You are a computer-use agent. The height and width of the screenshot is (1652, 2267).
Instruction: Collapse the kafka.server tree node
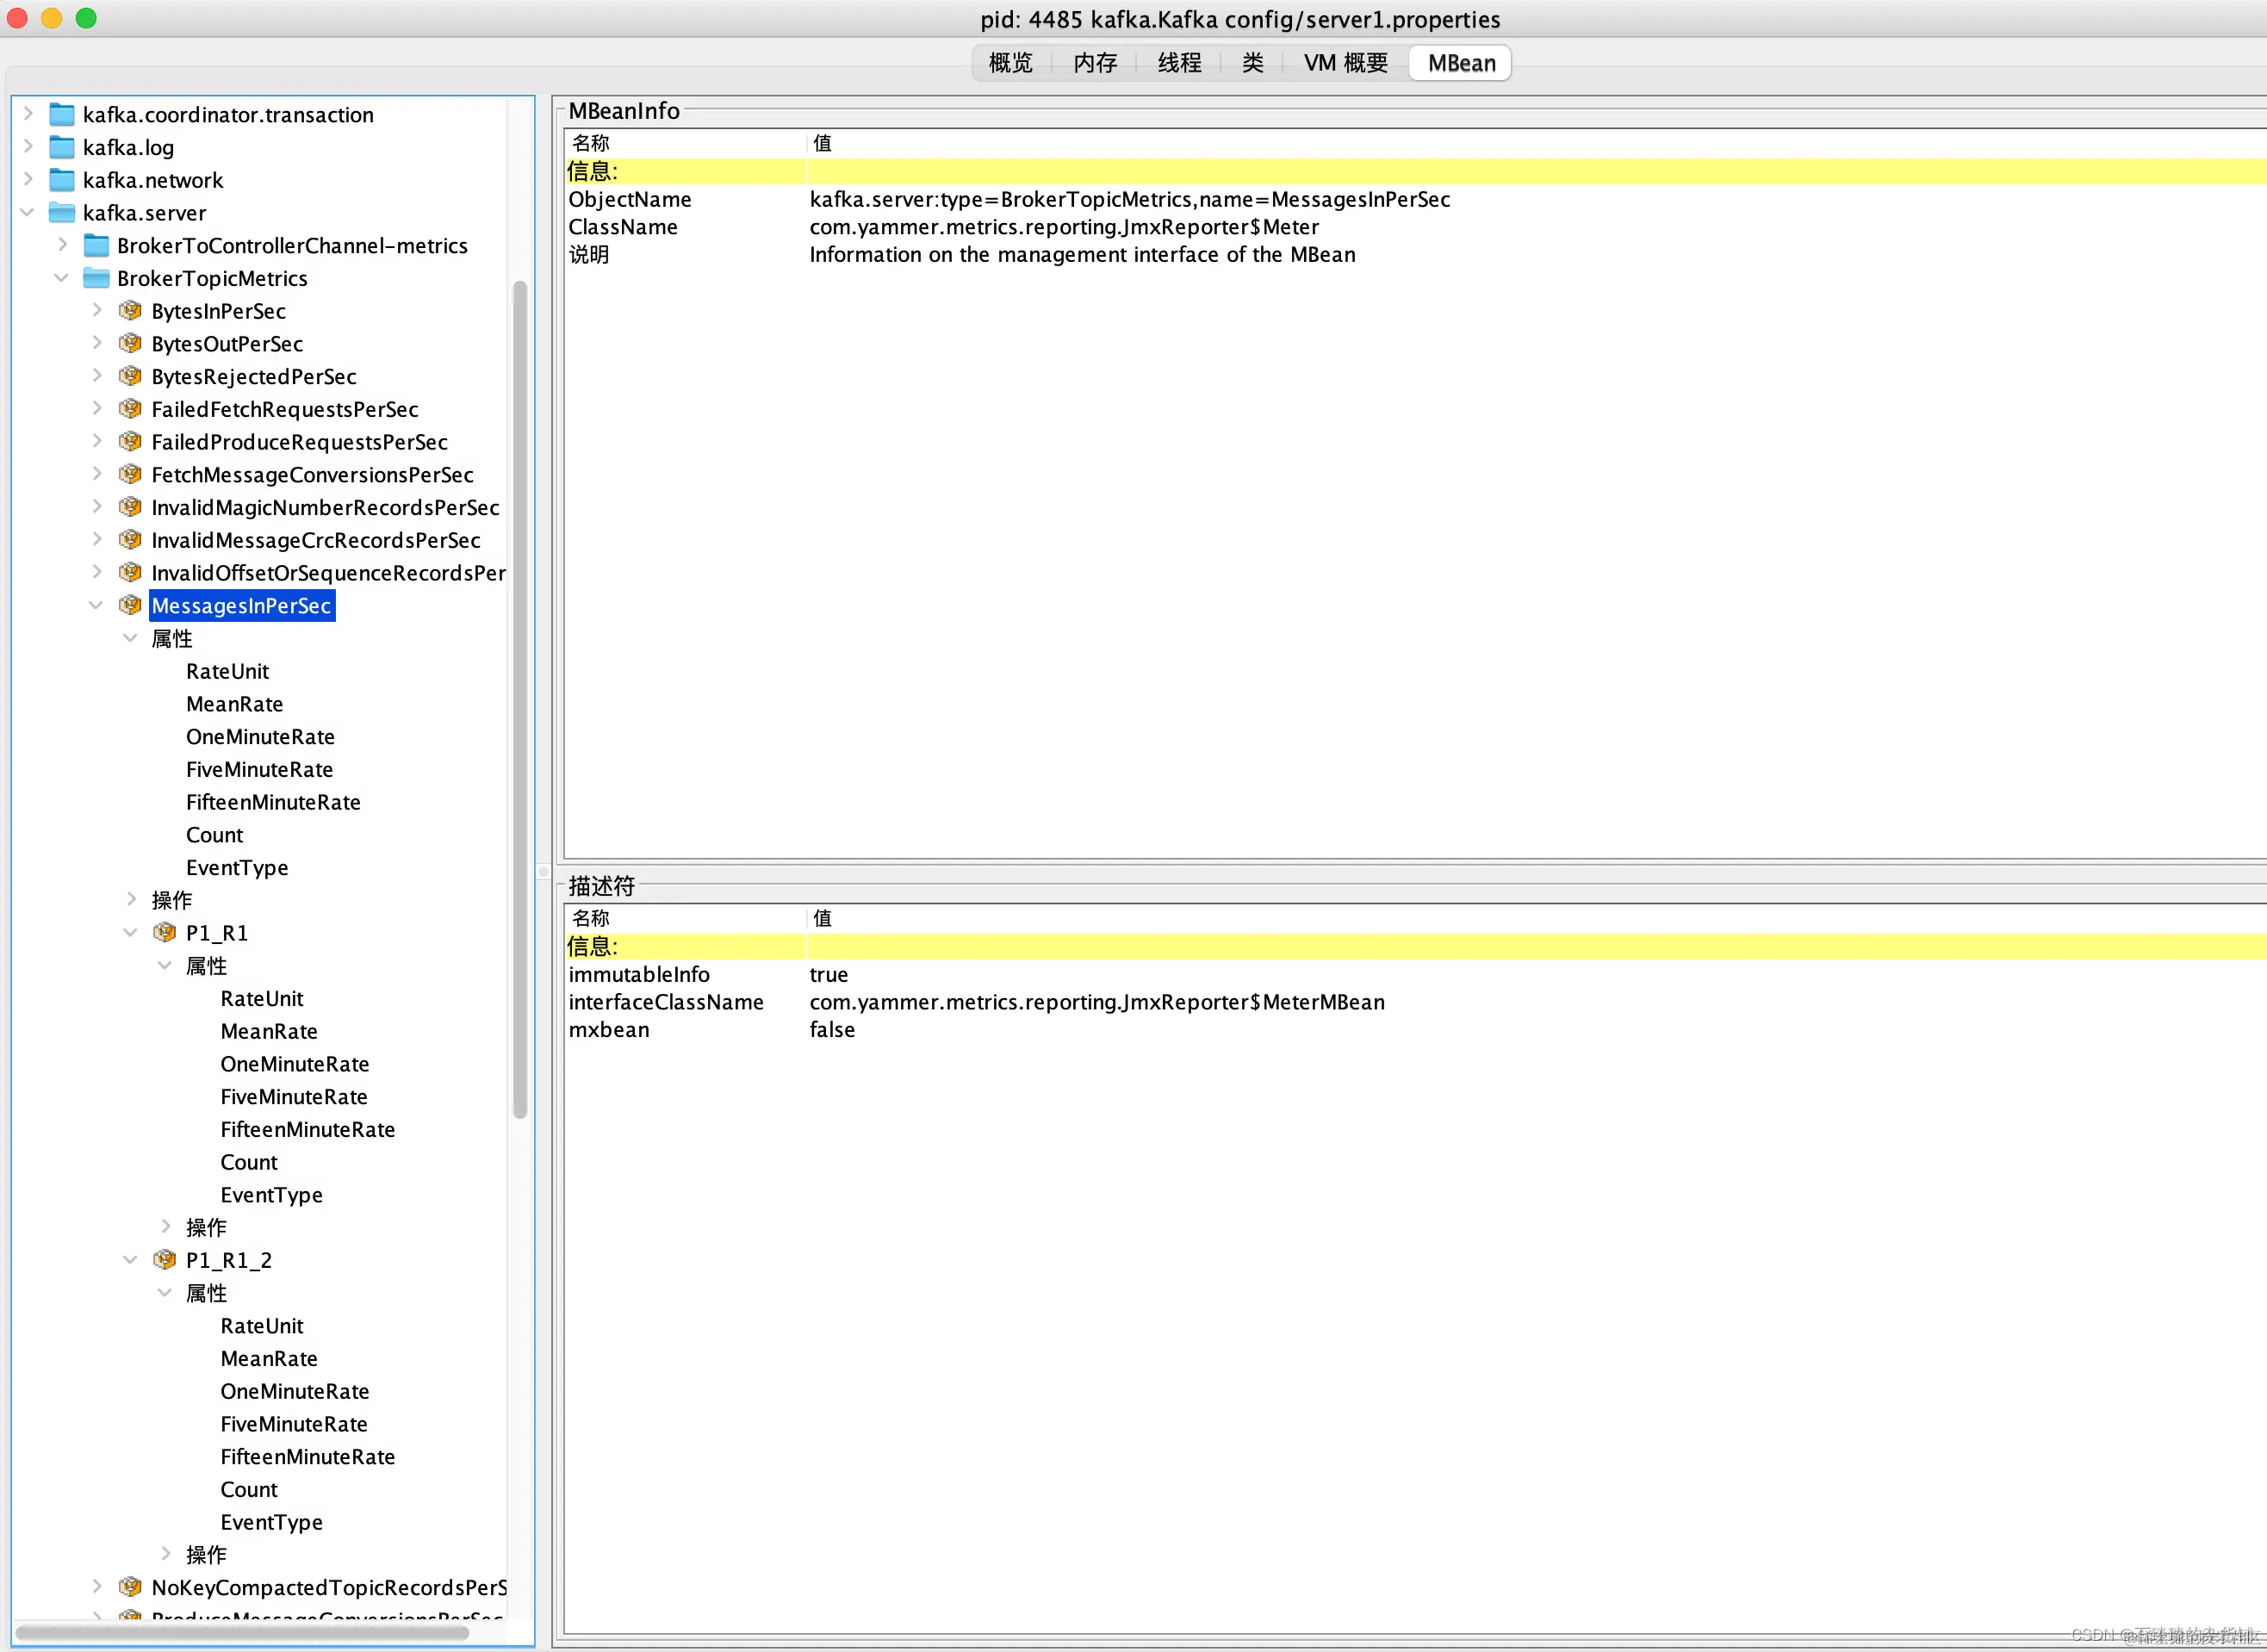pyautogui.click(x=28, y=213)
